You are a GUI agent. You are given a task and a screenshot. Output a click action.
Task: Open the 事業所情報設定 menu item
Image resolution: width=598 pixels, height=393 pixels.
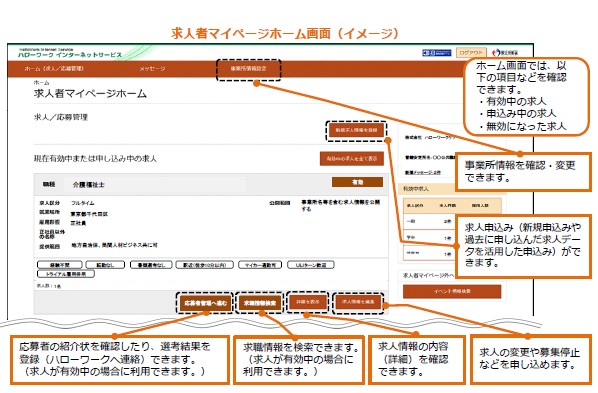[248, 69]
